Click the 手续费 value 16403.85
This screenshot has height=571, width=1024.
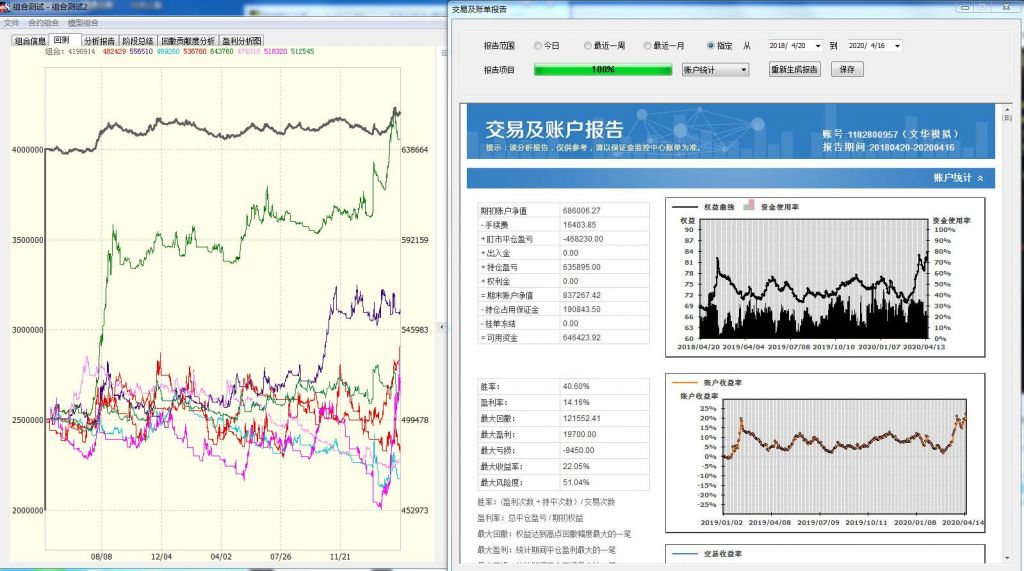[x=579, y=225]
